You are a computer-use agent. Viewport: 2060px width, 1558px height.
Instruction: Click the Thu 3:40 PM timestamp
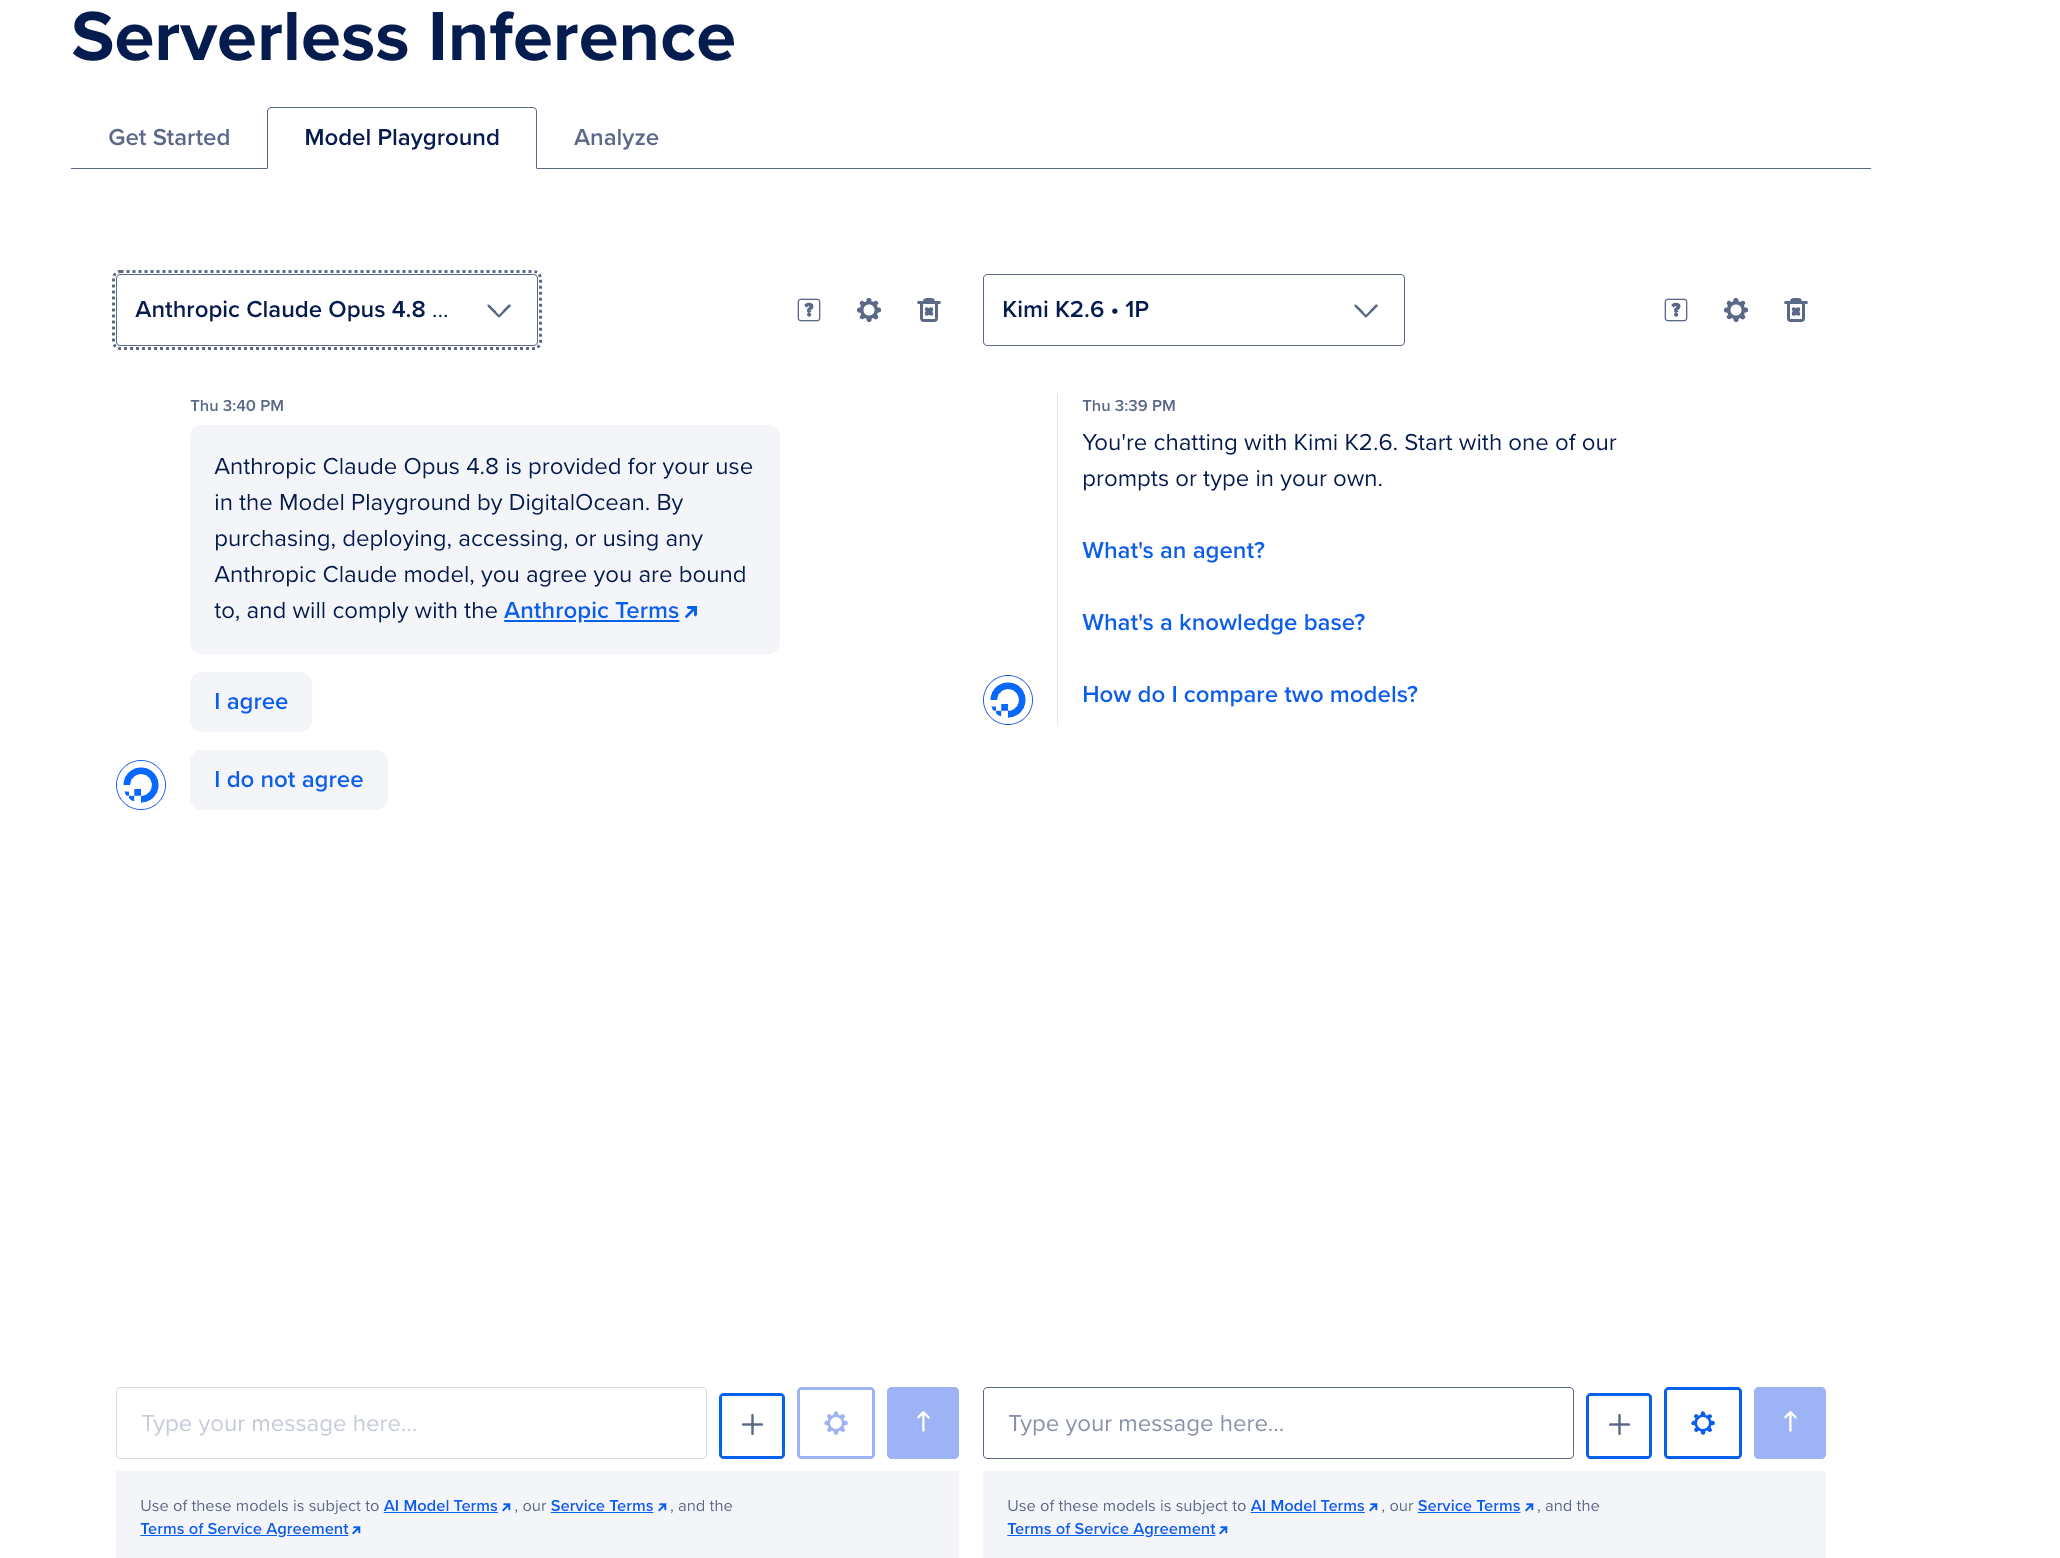tap(237, 406)
